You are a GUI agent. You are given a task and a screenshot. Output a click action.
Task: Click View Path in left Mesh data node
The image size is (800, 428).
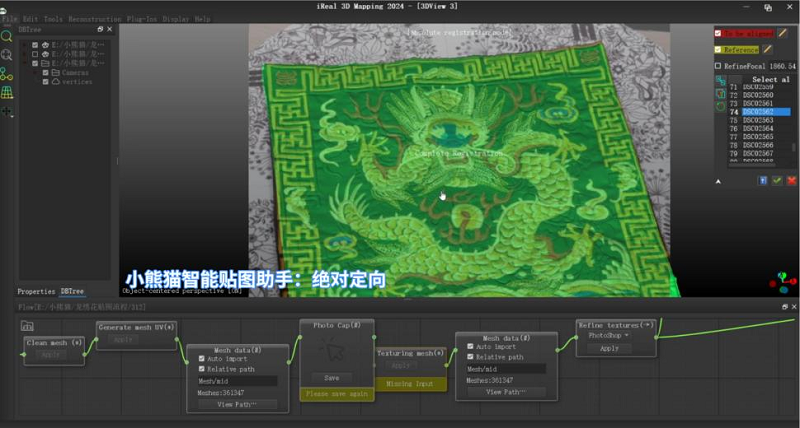237,405
